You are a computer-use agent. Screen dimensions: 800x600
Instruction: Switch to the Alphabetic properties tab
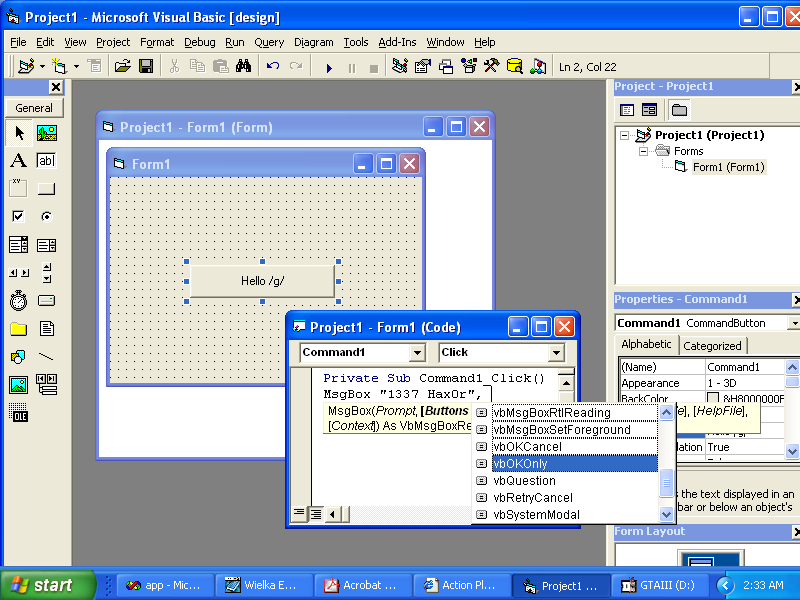[x=646, y=344]
